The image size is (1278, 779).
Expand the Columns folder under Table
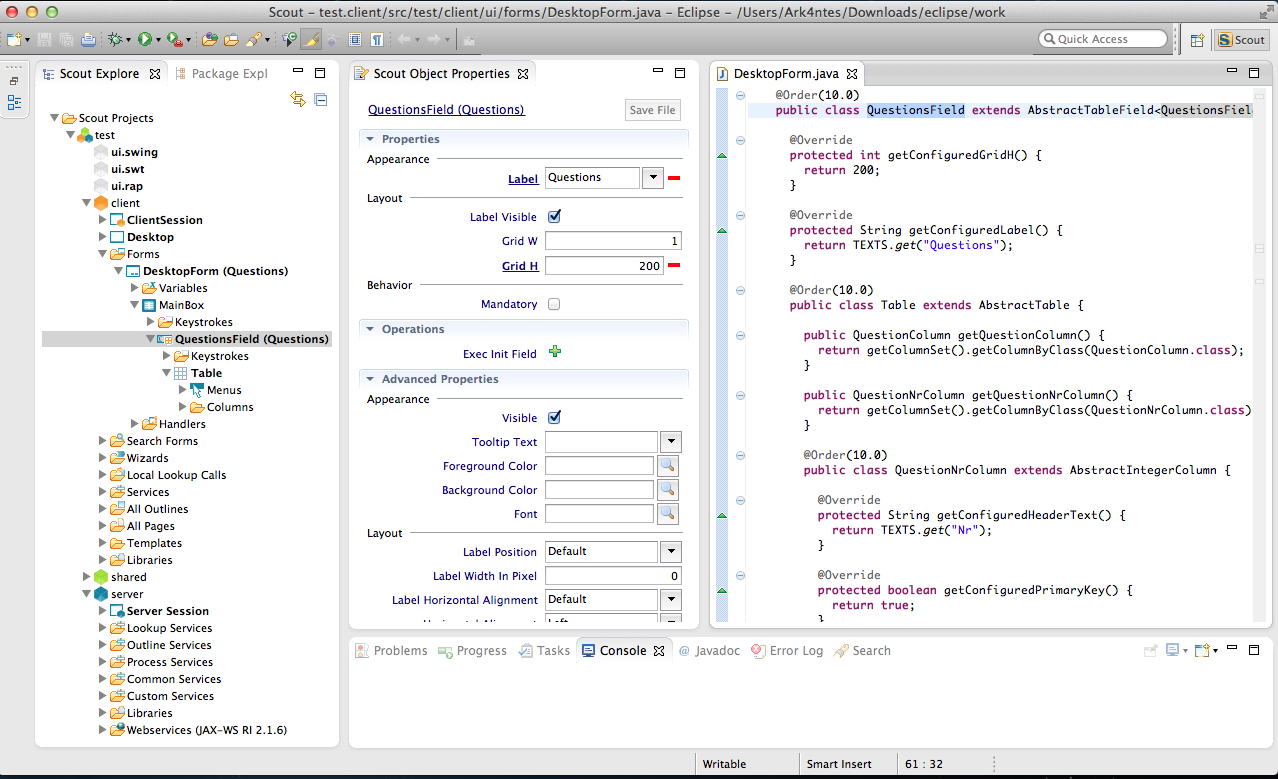pos(183,407)
